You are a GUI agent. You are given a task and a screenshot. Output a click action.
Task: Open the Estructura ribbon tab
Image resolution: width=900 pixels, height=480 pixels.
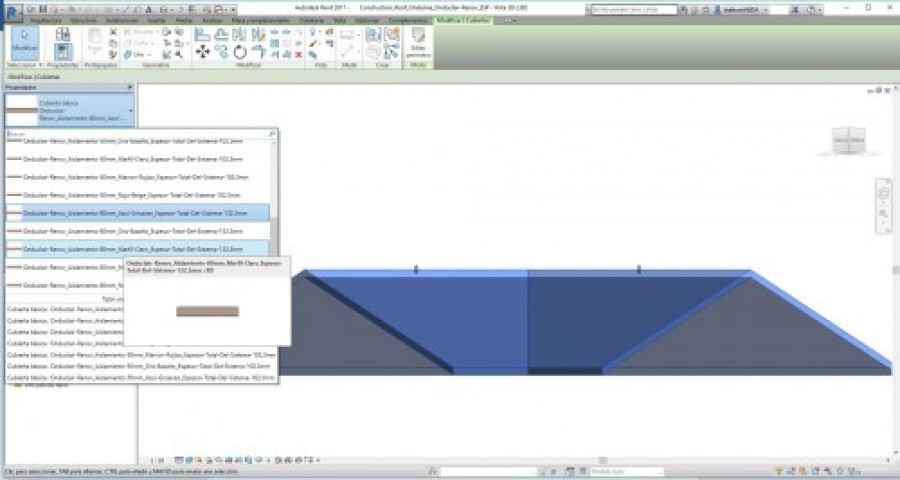(x=83, y=21)
